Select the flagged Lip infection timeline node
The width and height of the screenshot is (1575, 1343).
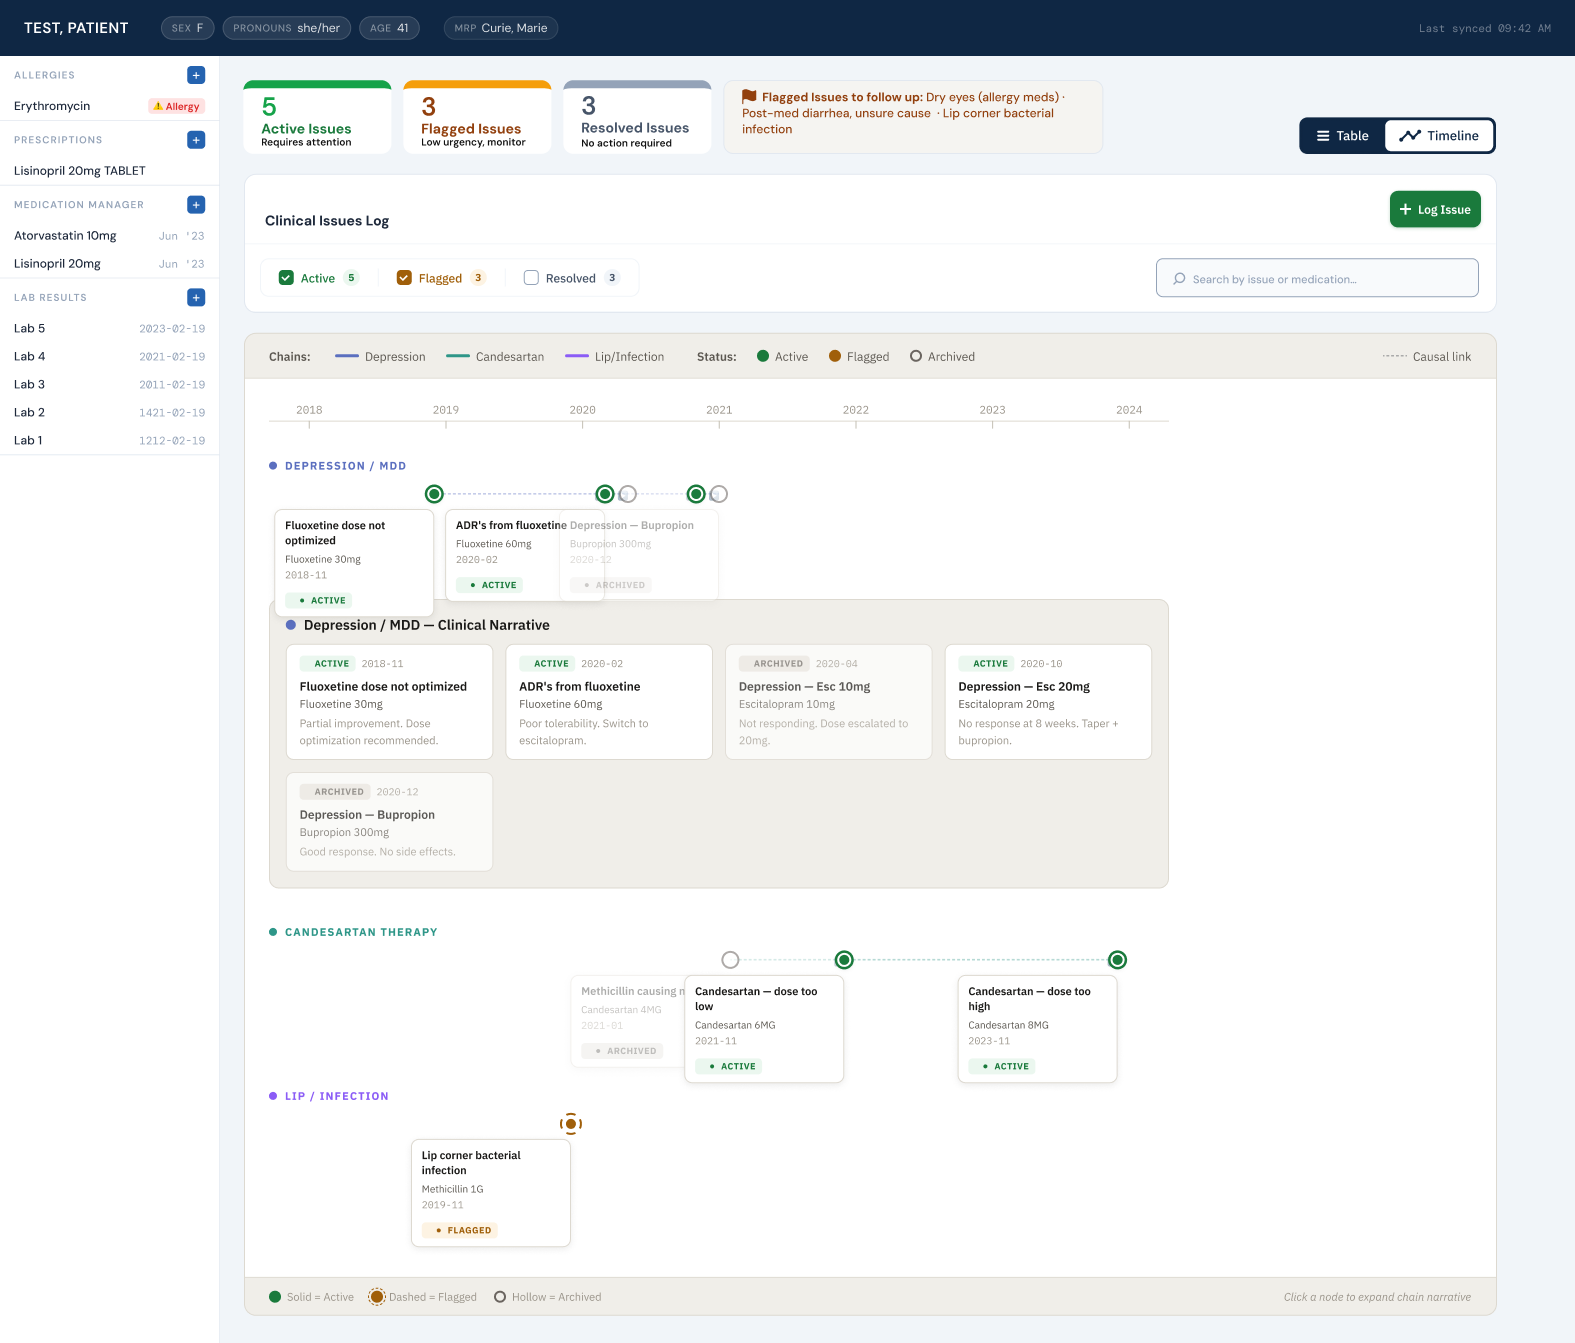(571, 1124)
